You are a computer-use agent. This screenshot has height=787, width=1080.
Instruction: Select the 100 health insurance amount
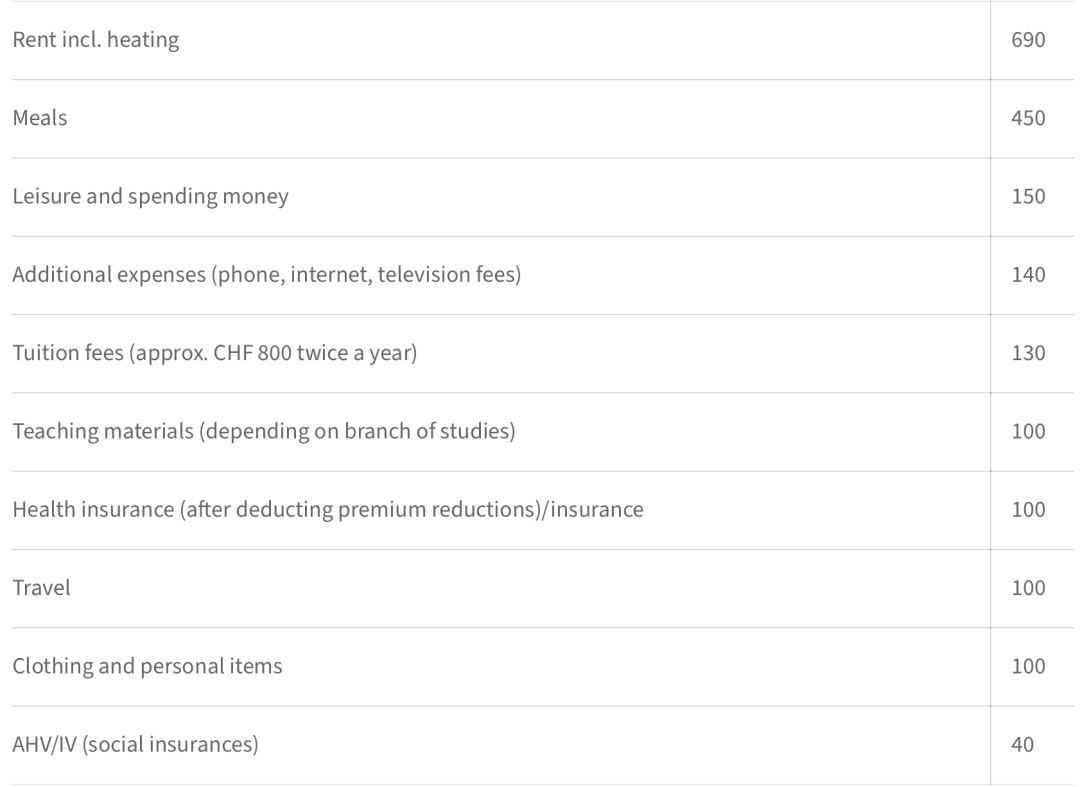coord(1028,510)
